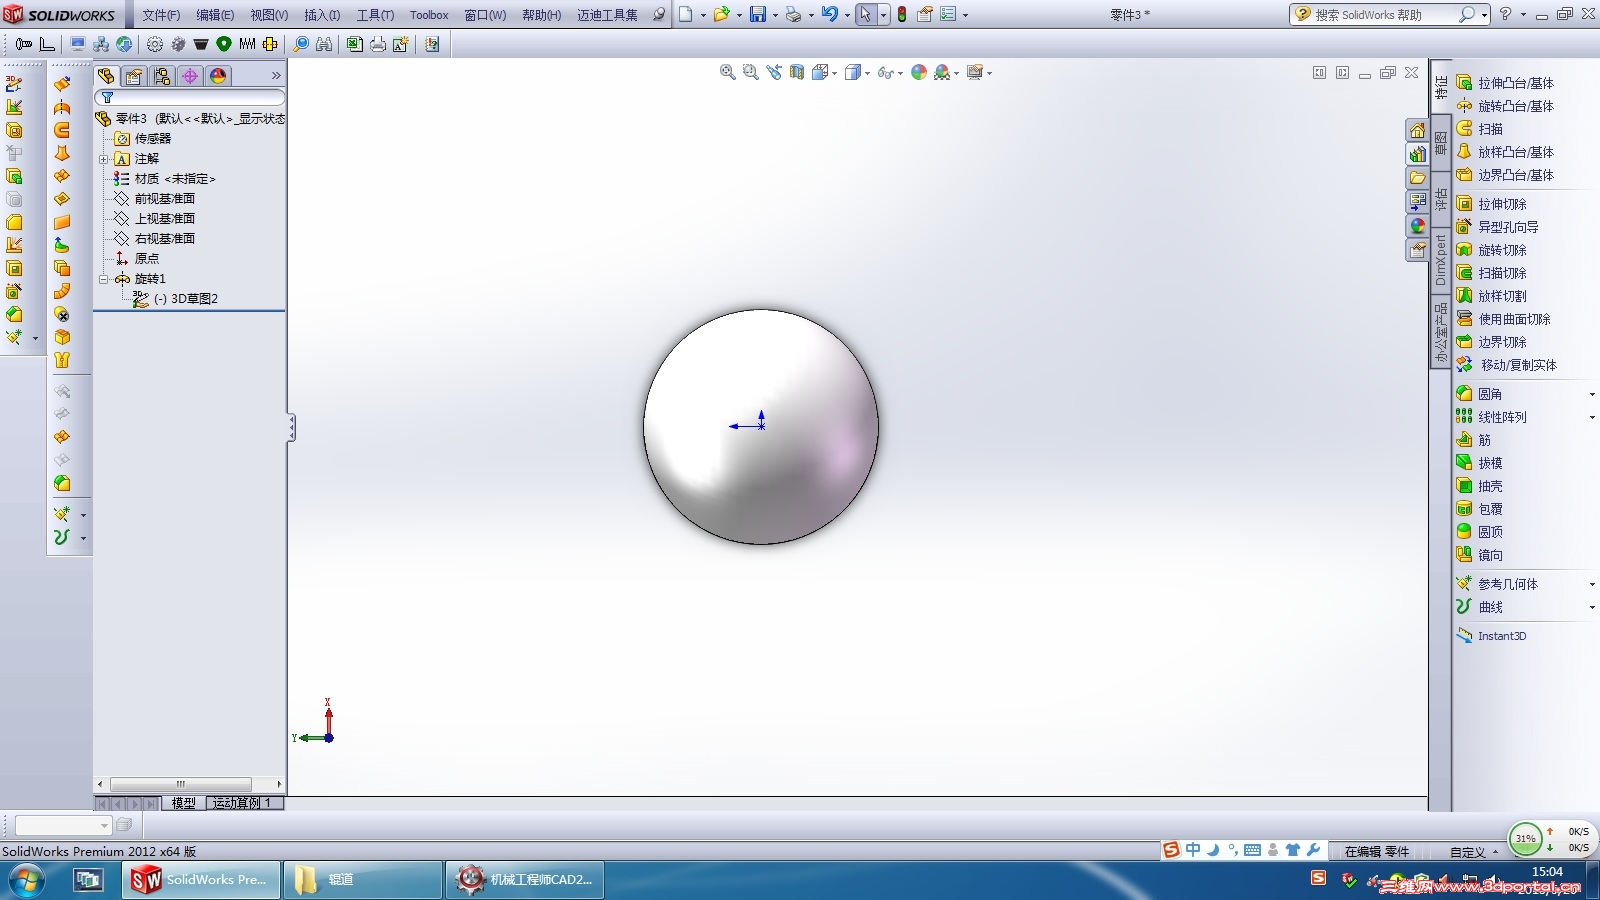Viewport: 1600px width, 900px height.
Task: Open the DimXpertManager tab icon
Action: [x=190, y=76]
